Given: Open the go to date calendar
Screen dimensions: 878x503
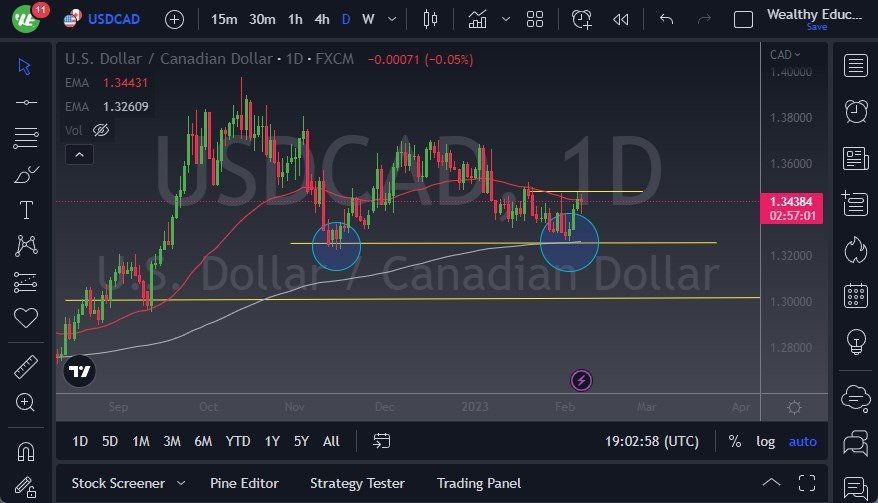Looking at the screenshot, I should tap(381, 441).
